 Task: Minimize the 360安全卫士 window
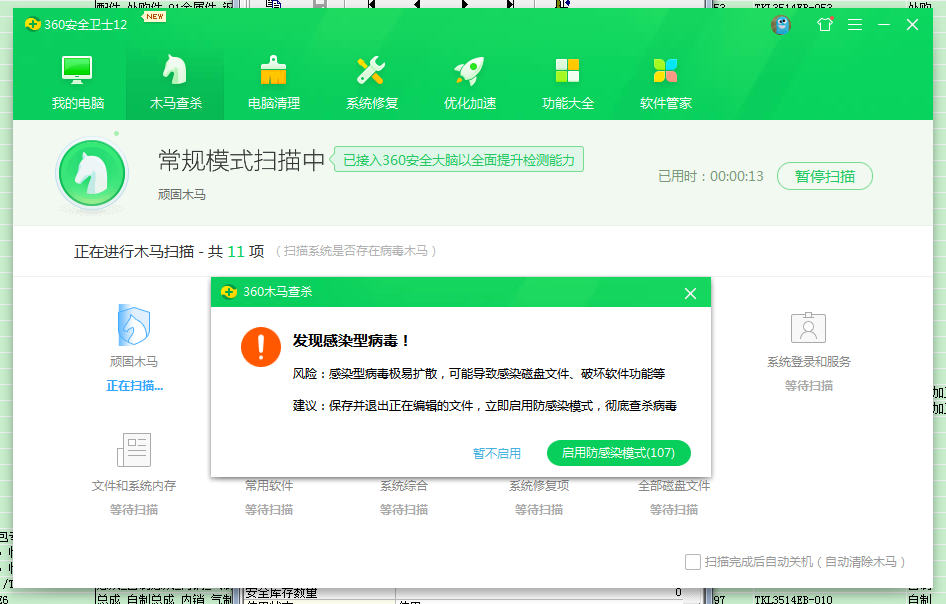tap(884, 25)
